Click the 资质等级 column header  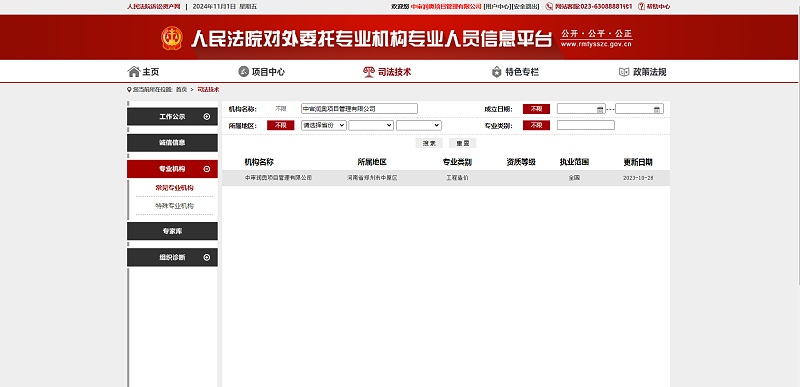pos(521,162)
